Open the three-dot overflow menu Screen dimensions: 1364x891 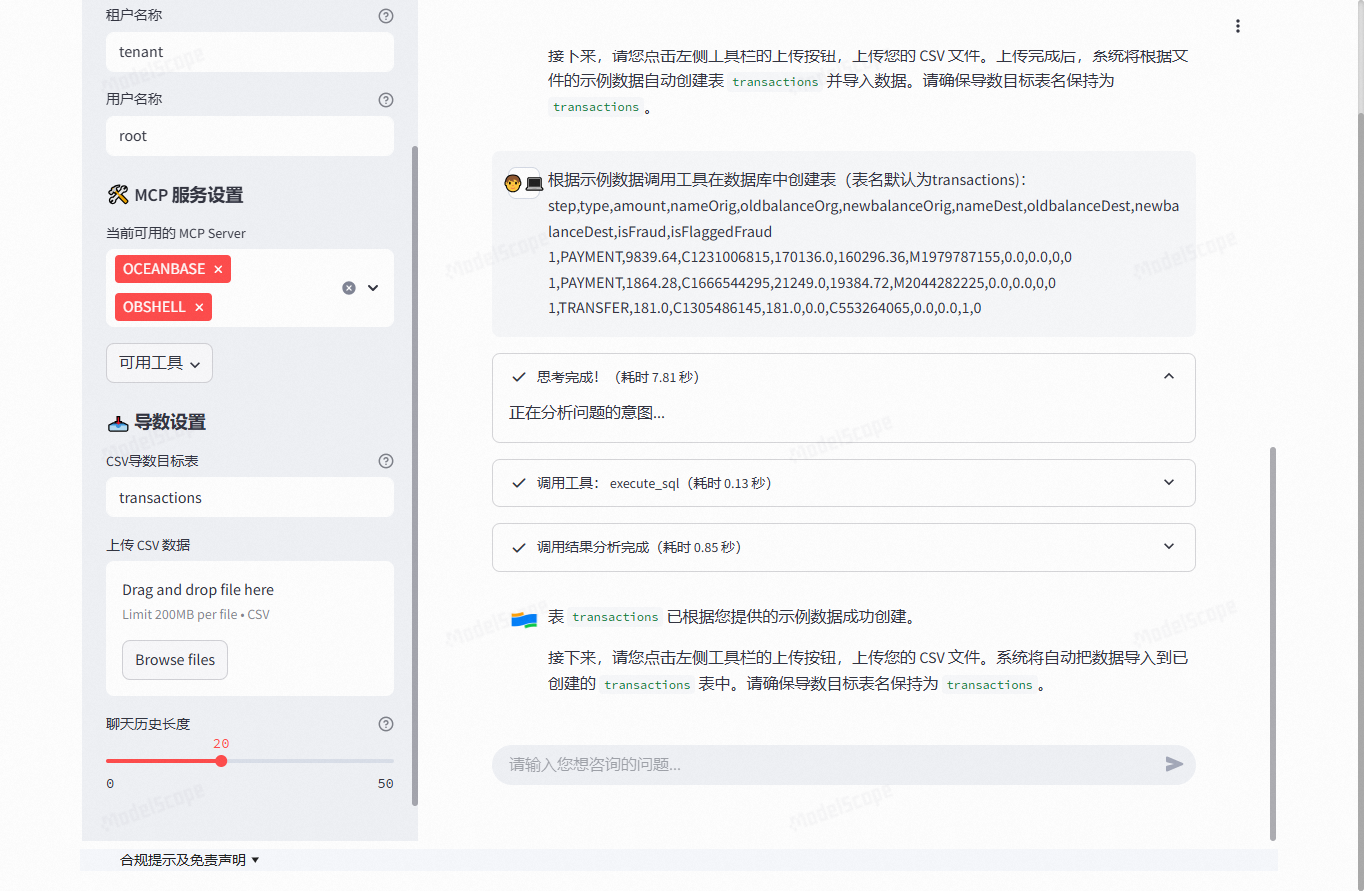click(x=1238, y=26)
